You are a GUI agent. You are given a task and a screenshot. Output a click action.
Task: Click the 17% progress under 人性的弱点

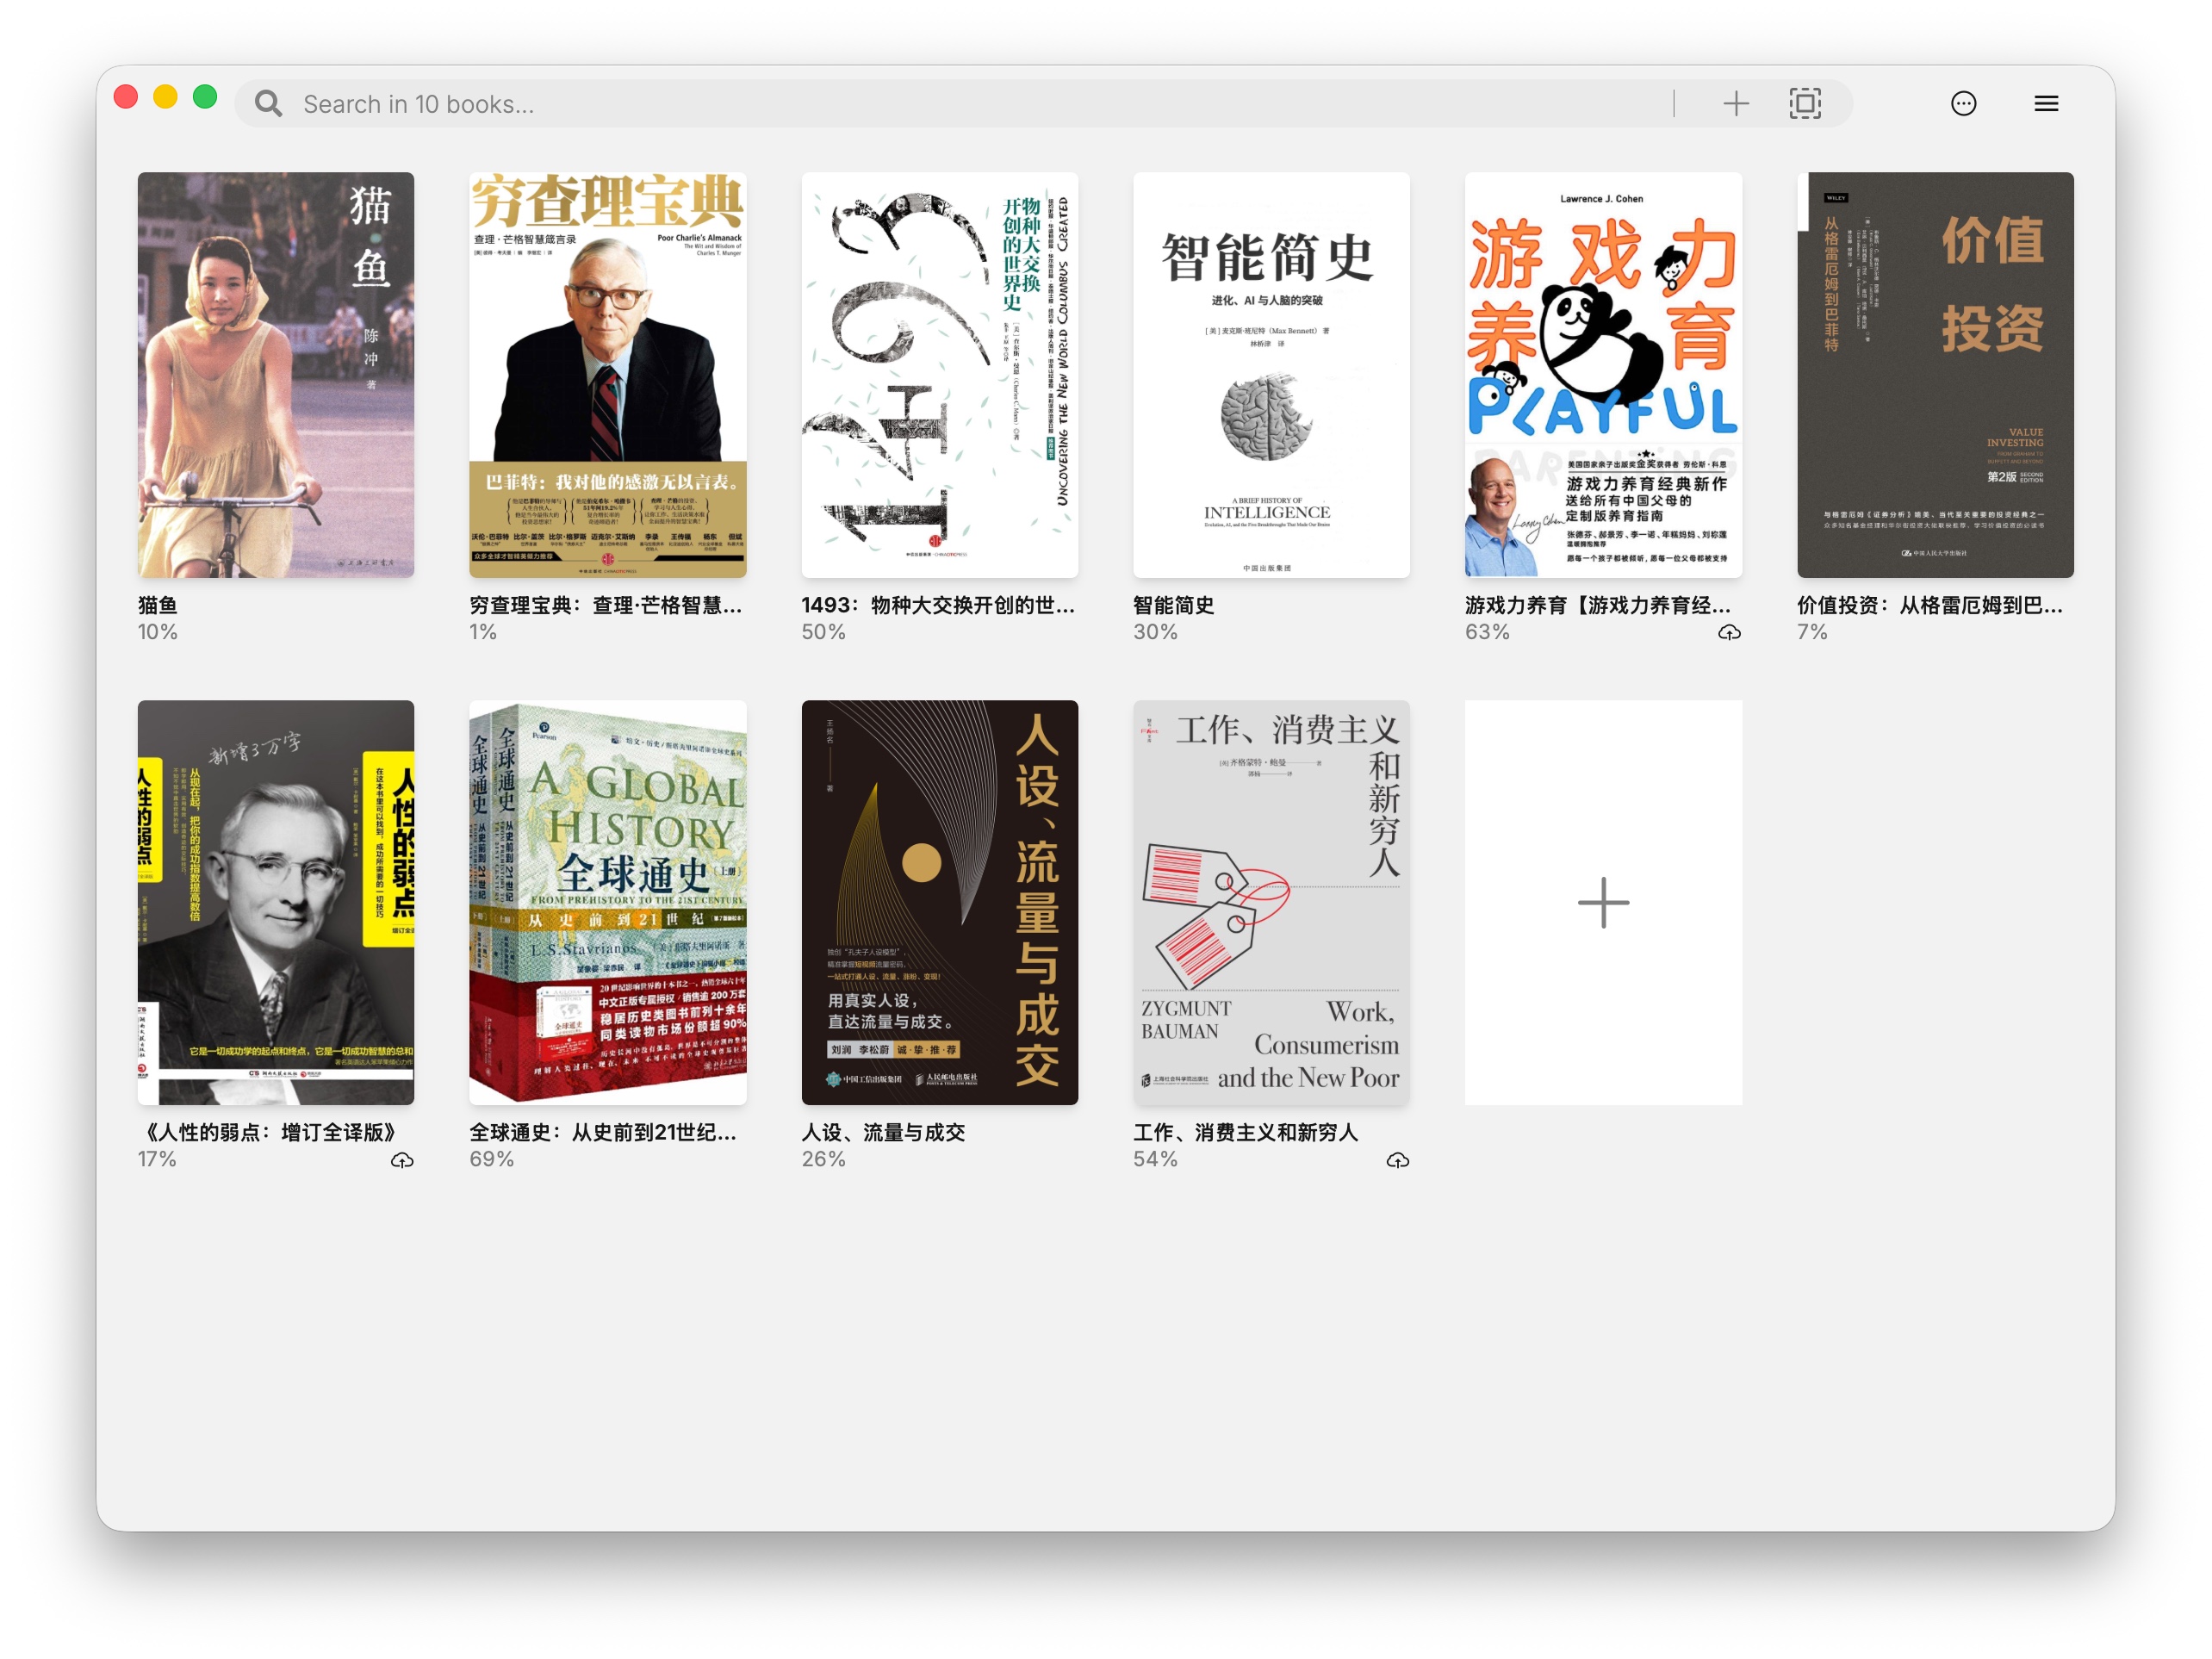[x=157, y=1159]
